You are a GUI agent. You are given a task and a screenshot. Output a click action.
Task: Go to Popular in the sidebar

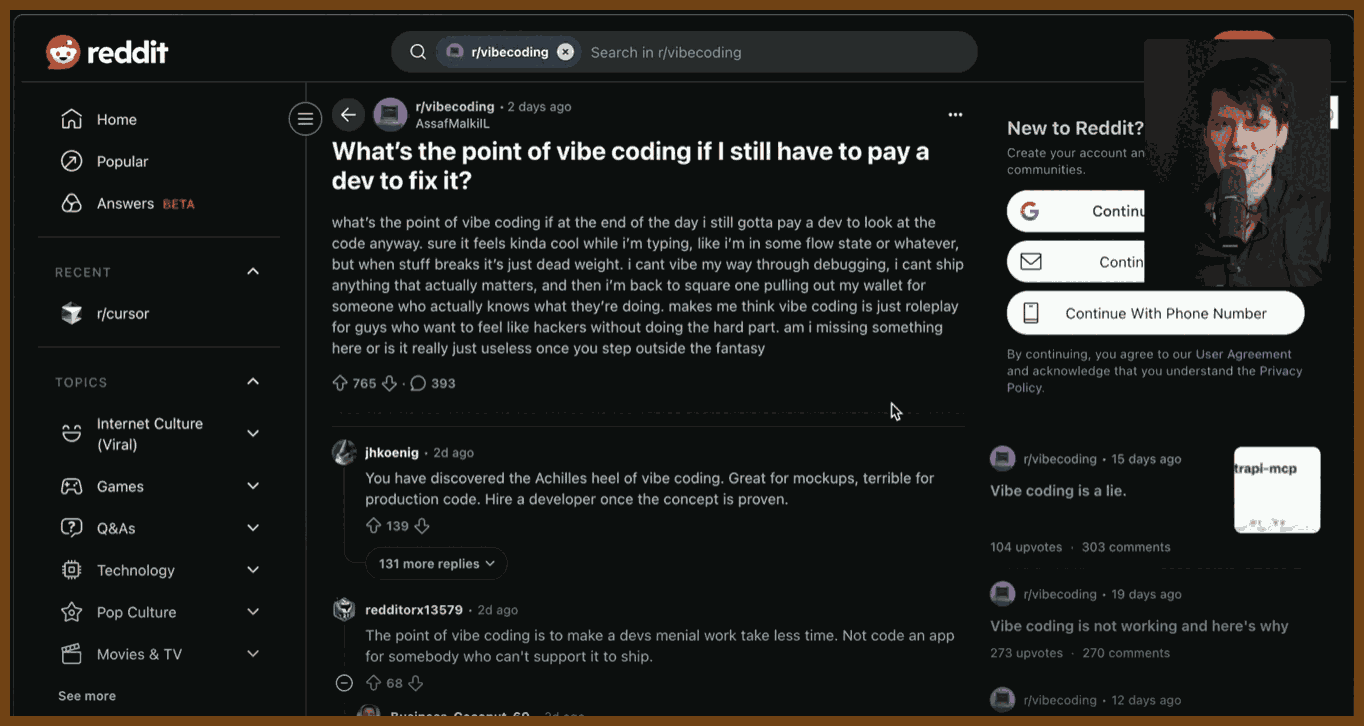tap(122, 162)
